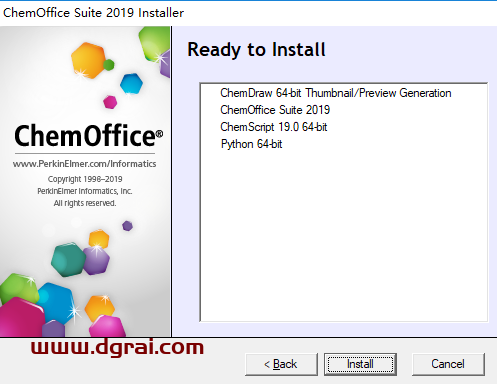Image resolution: width=497 pixels, height=384 pixels.
Task: Go back using the < Back button
Action: tap(281, 364)
